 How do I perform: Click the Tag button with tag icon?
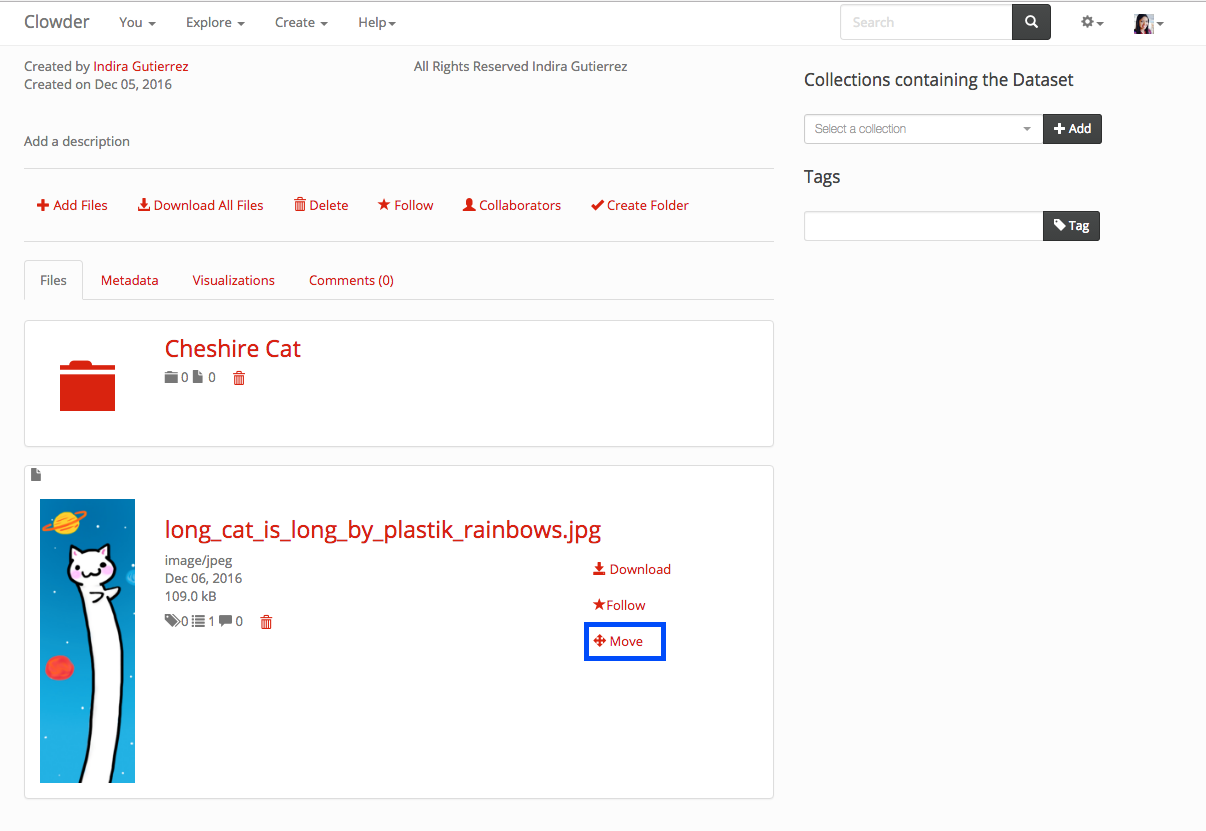pos(1071,226)
